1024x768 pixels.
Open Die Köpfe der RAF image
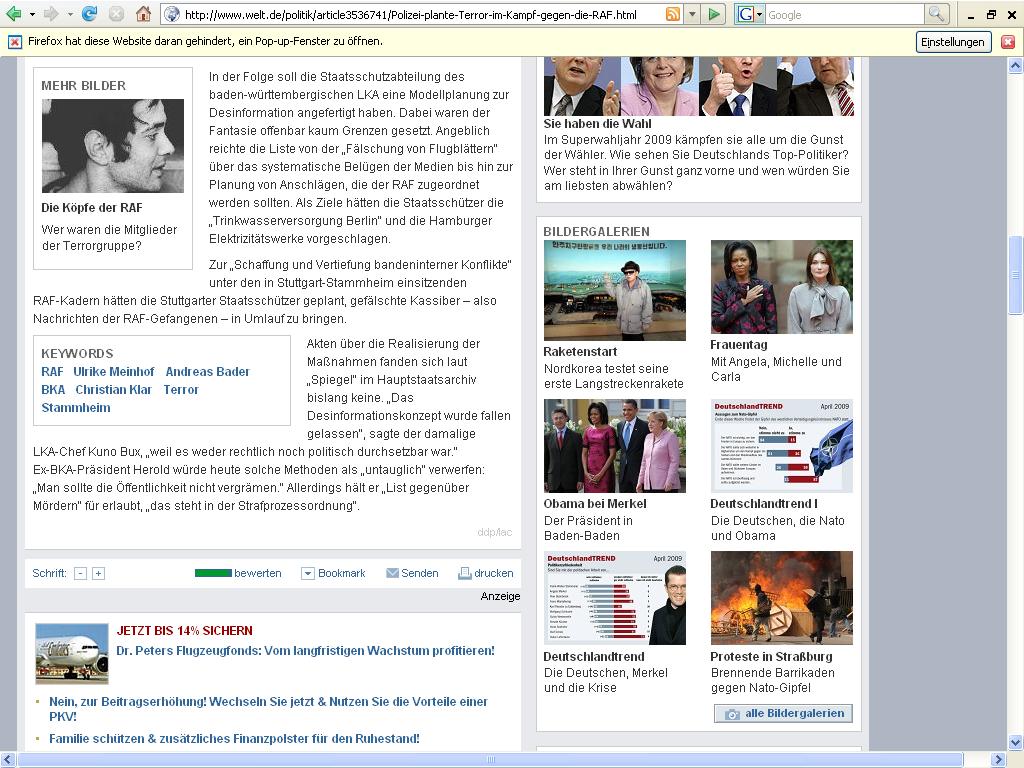(113, 146)
